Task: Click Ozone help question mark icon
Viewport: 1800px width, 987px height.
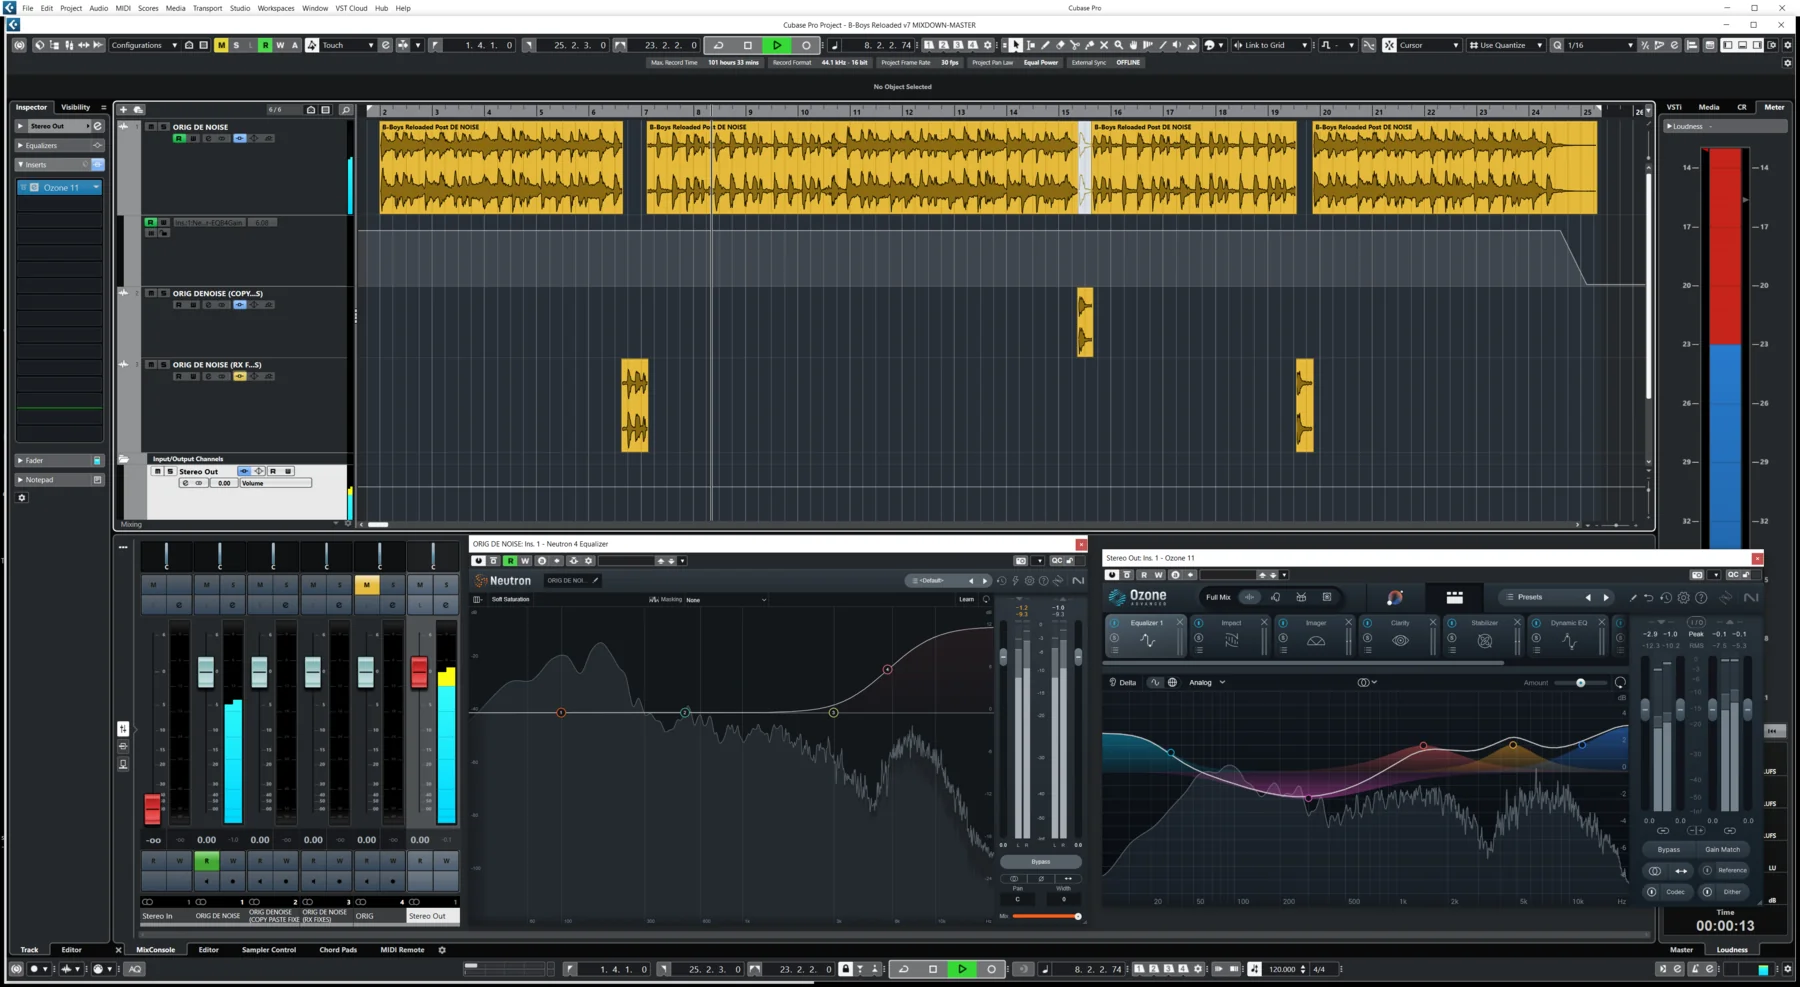Action: (x=1701, y=598)
